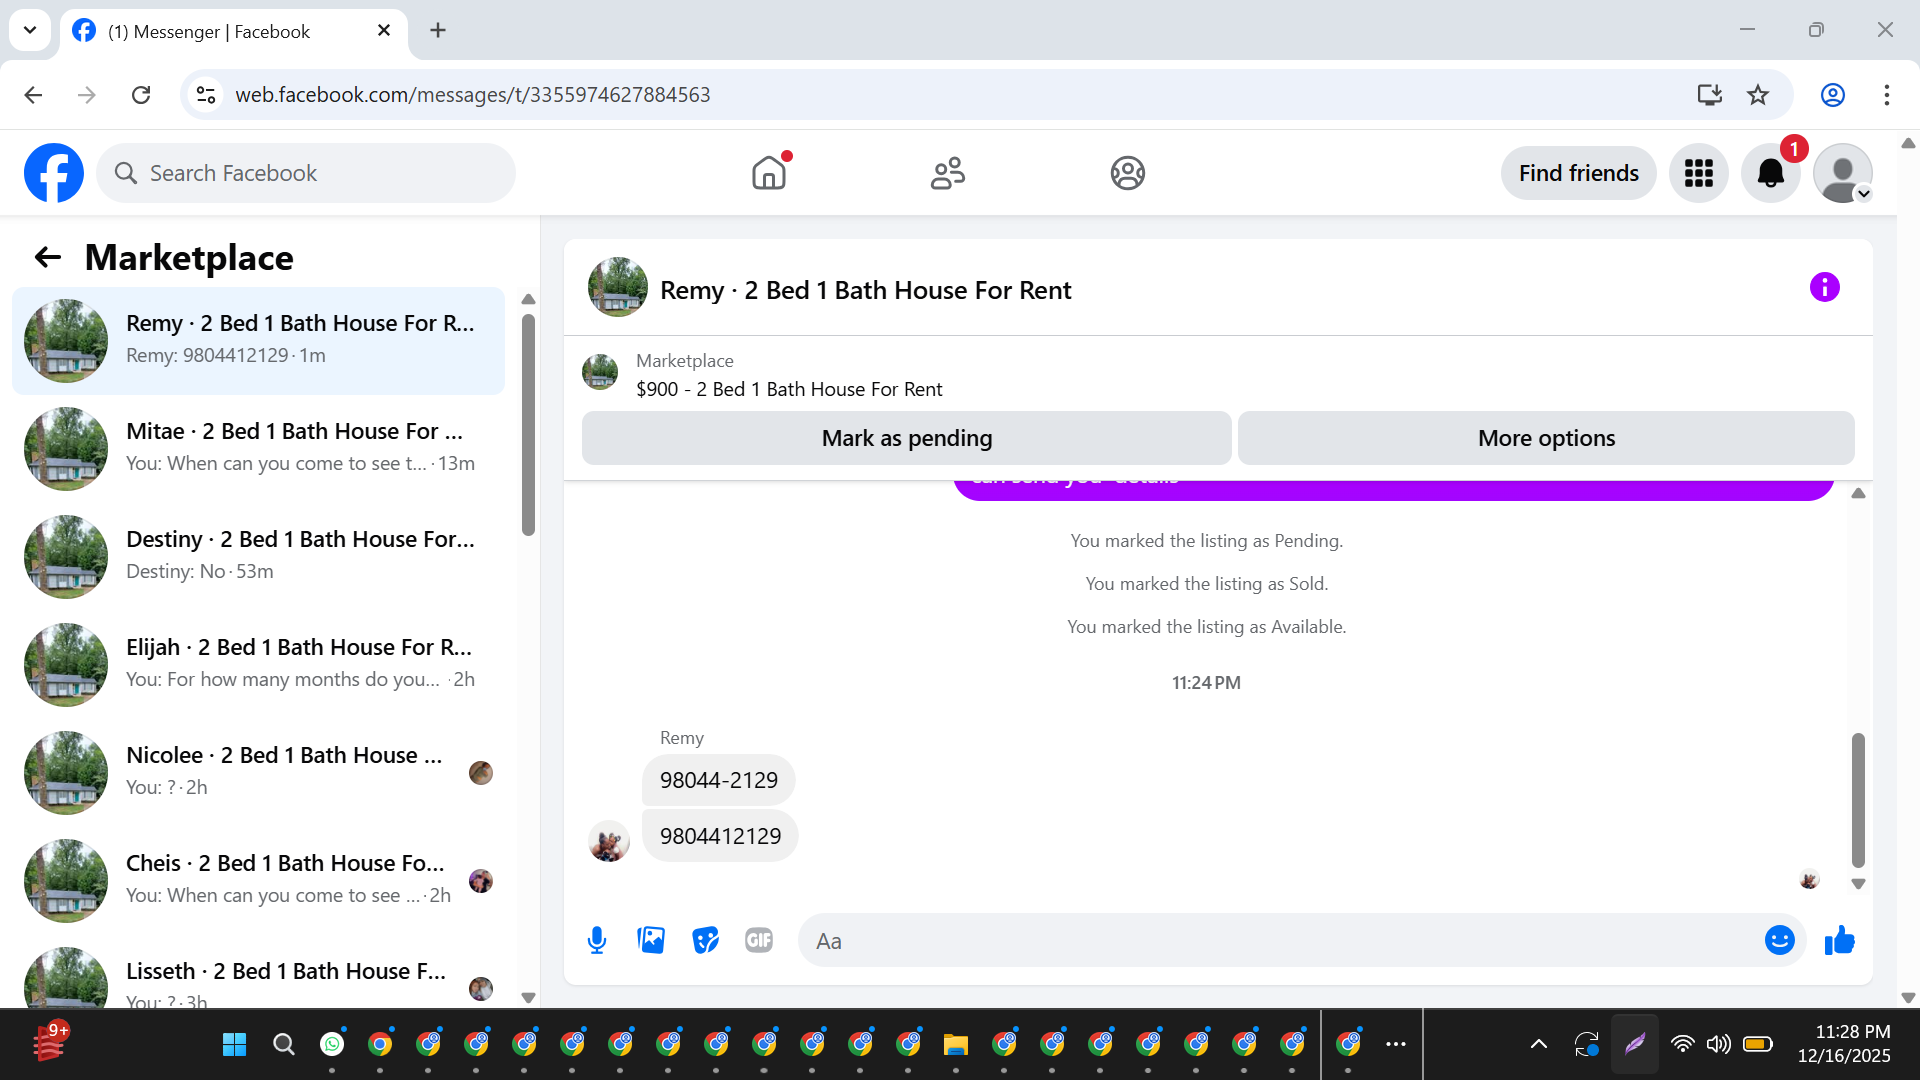Image resolution: width=1920 pixels, height=1080 pixels.
Task: Click the chat scroll-up arrow
Action: tap(1858, 493)
